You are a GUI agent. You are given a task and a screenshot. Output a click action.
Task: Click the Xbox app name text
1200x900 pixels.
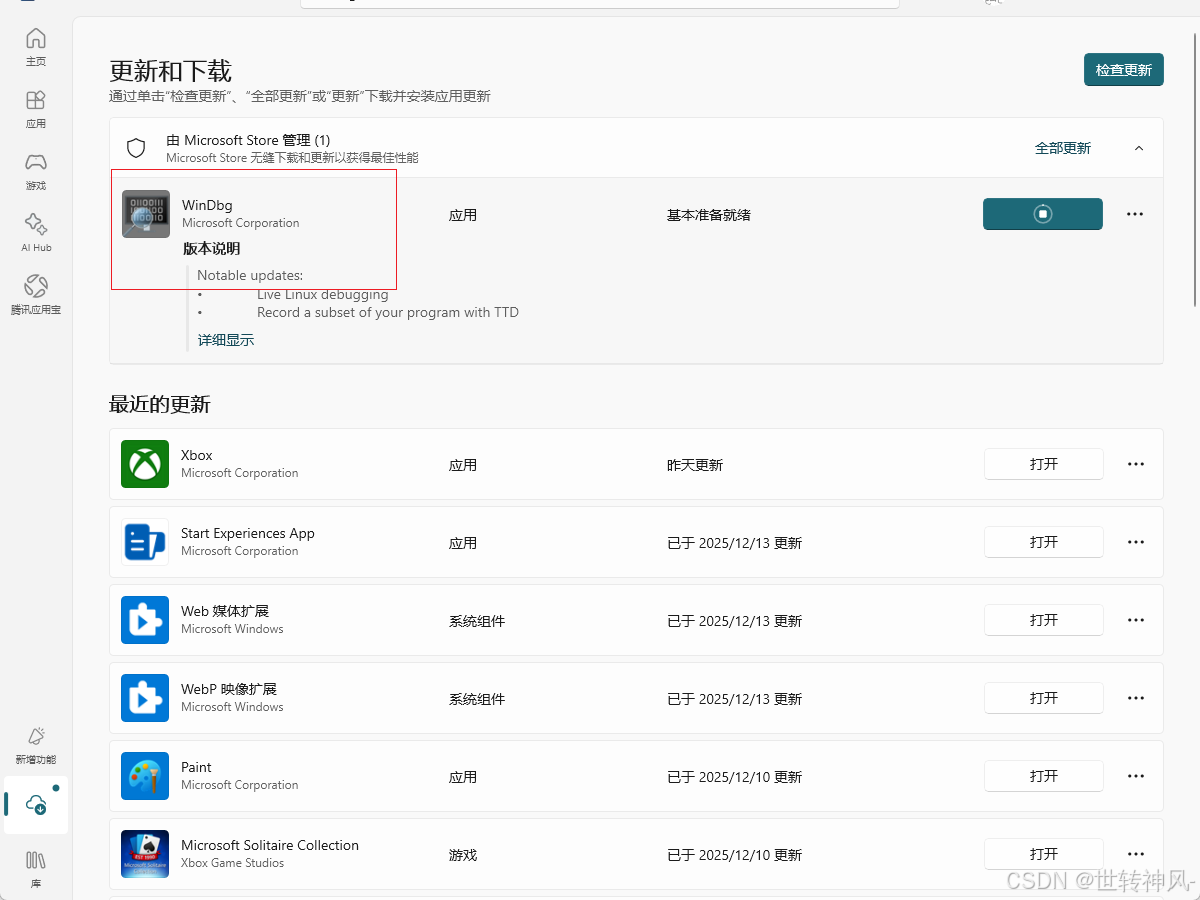coord(197,455)
